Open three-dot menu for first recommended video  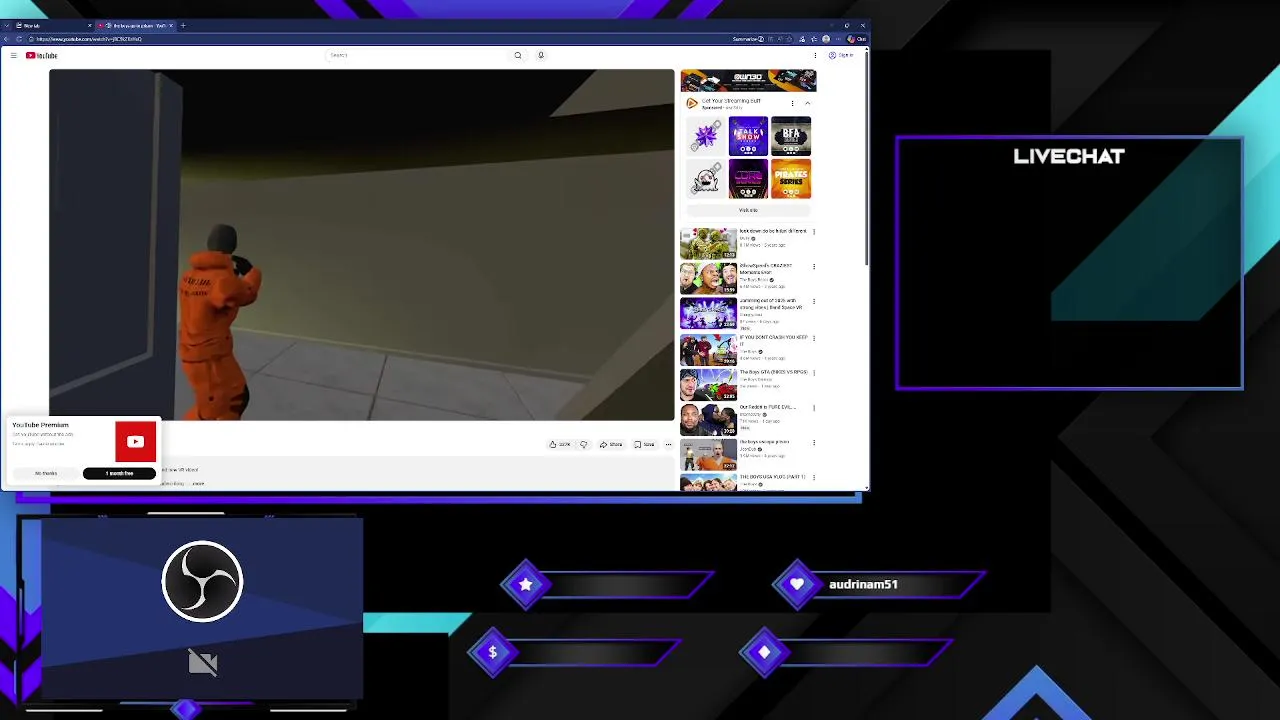coord(814,232)
